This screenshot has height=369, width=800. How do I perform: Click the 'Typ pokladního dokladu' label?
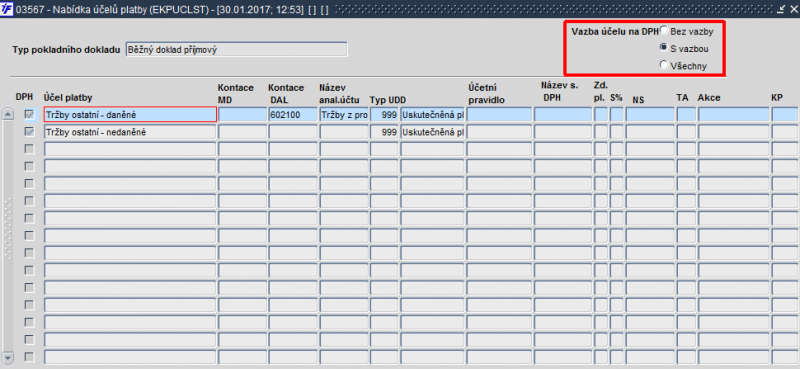point(66,50)
